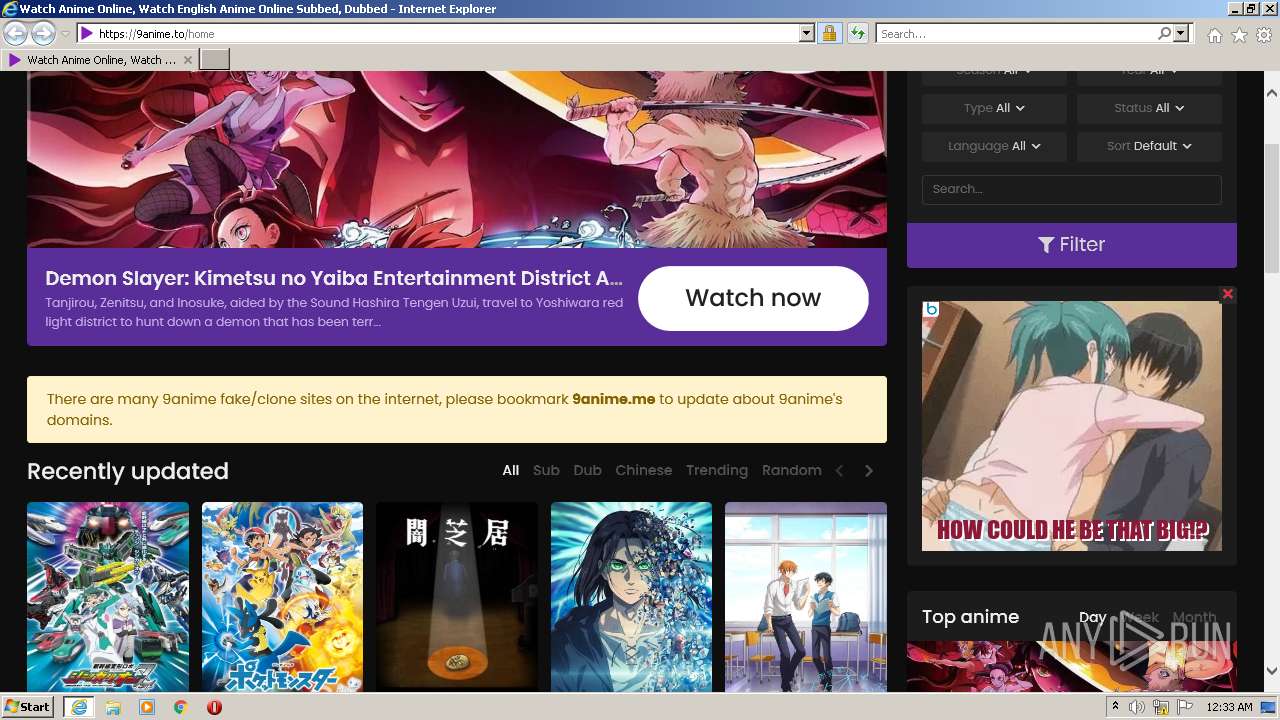Select the Random tab in Recently updated
This screenshot has width=1280, height=720.
pyautogui.click(x=792, y=470)
